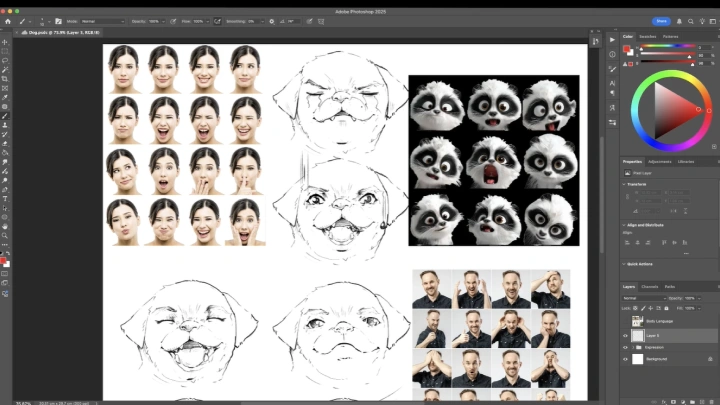Click the brush angle input field

pyautogui.click(x=293, y=21)
